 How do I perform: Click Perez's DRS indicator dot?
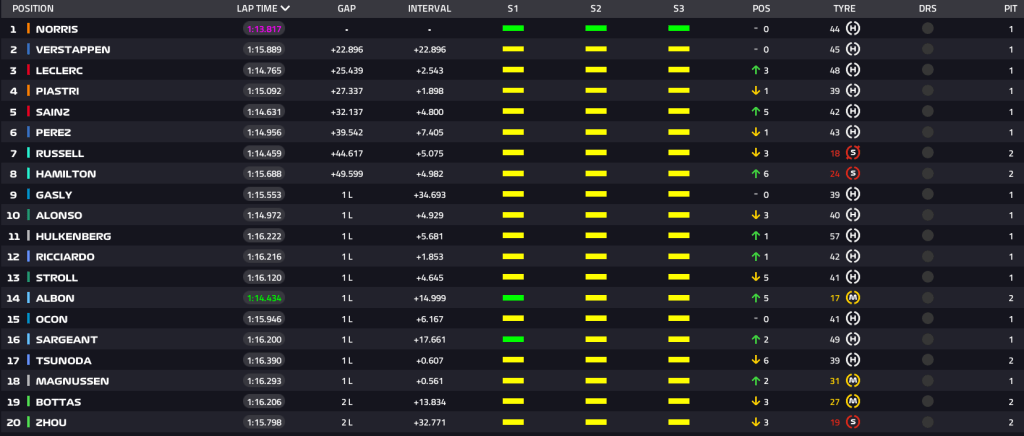pyautogui.click(x=927, y=132)
